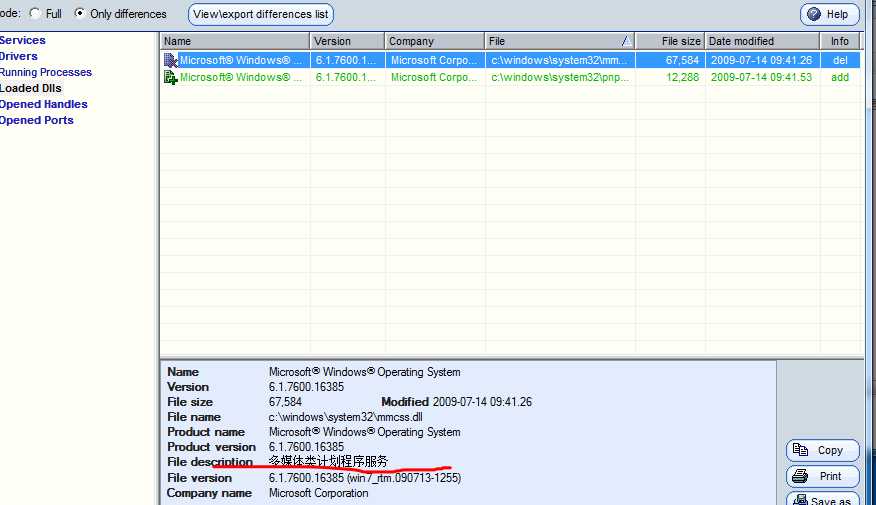Click the Company name Microsoft Corporation value

318,493
